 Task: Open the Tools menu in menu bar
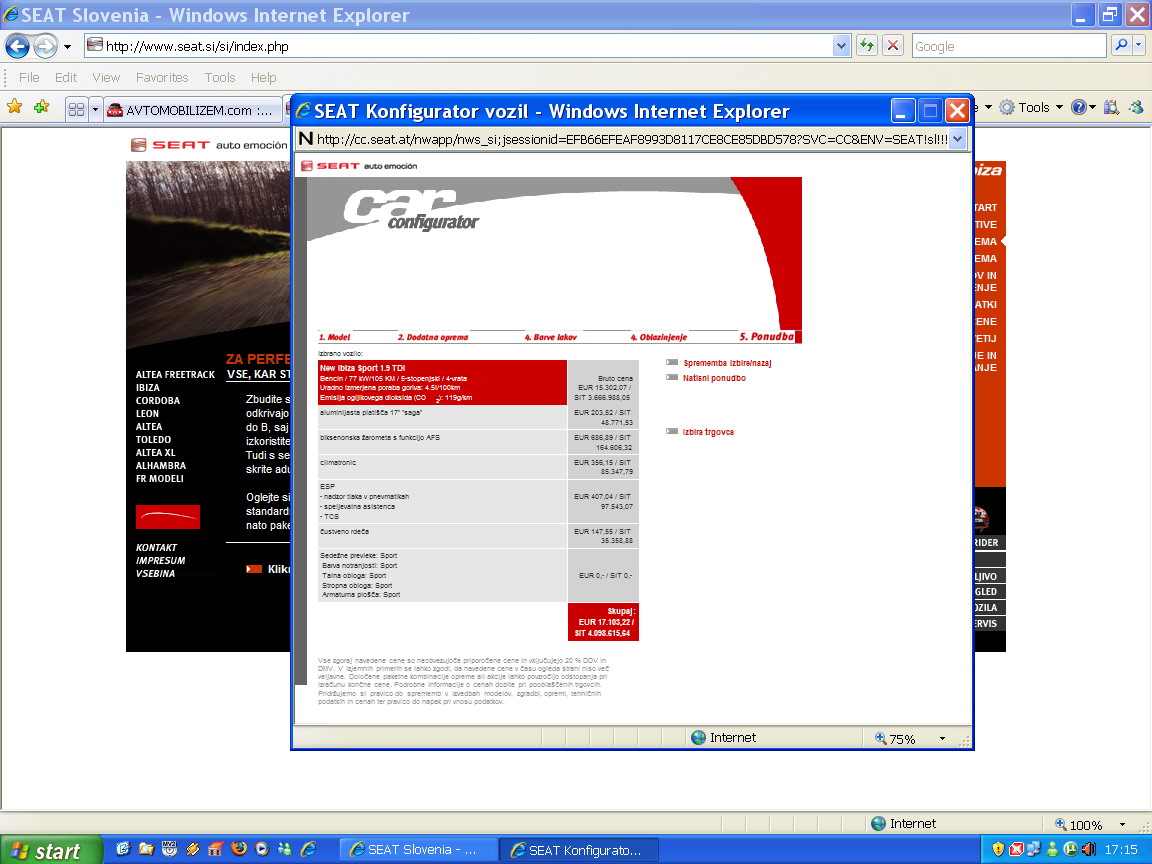pyautogui.click(x=220, y=77)
